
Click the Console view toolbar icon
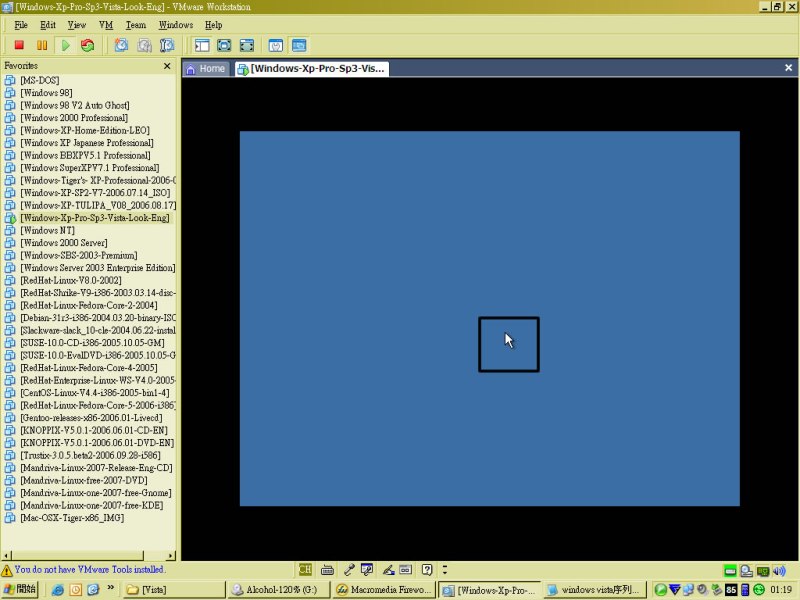(x=299, y=45)
